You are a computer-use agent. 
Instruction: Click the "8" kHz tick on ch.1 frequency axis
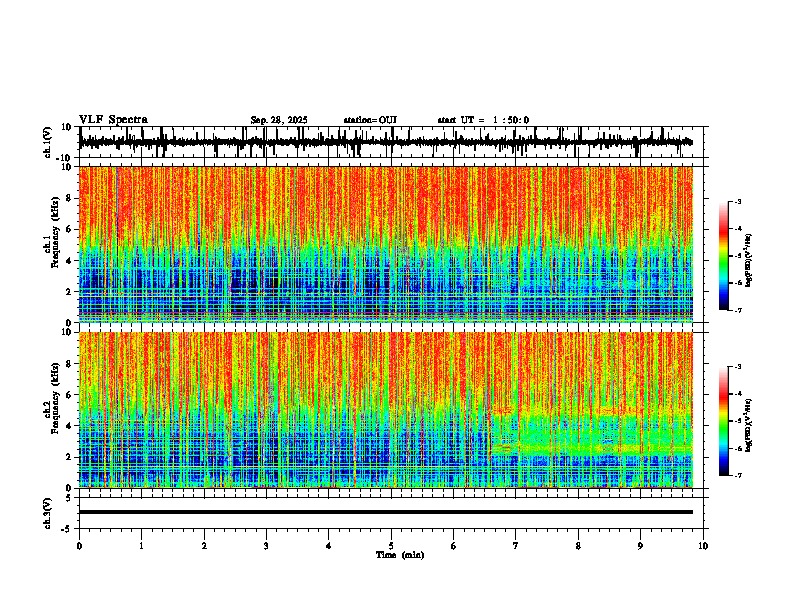tap(68, 198)
